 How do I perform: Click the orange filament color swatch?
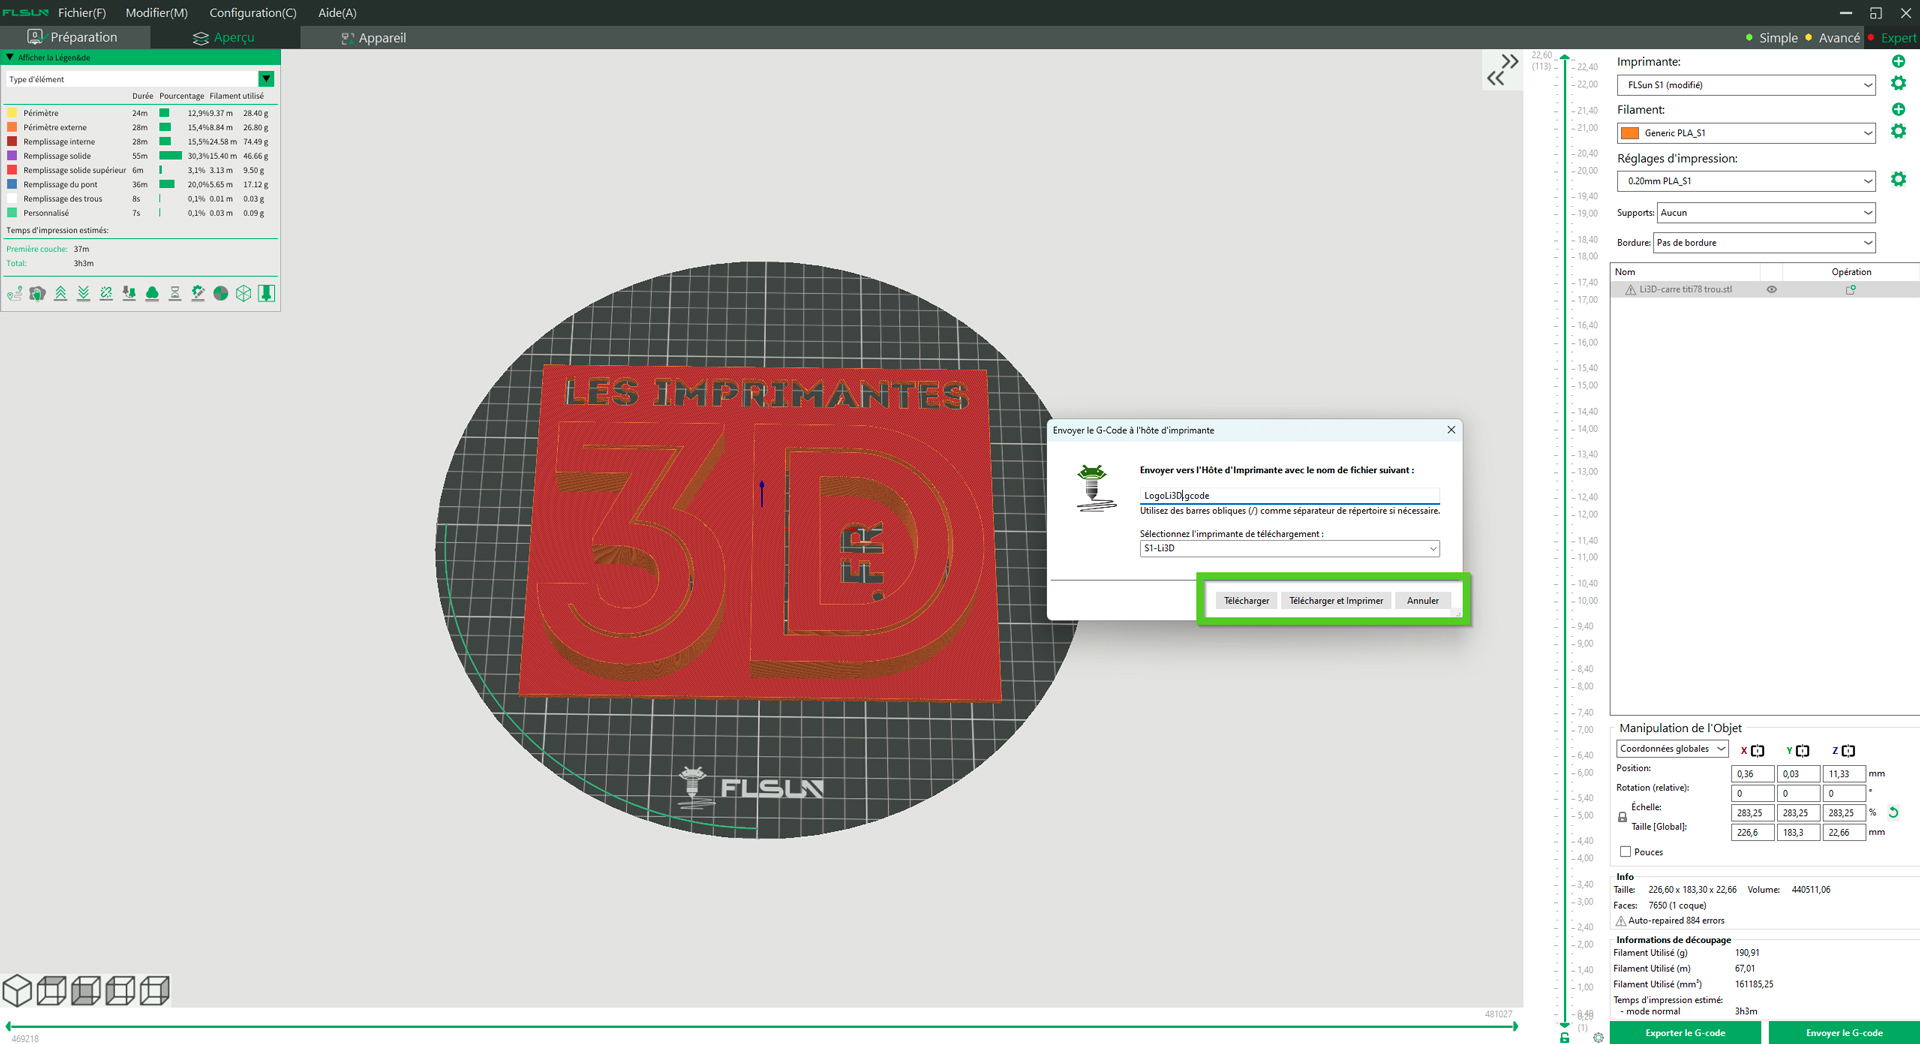(x=1630, y=133)
